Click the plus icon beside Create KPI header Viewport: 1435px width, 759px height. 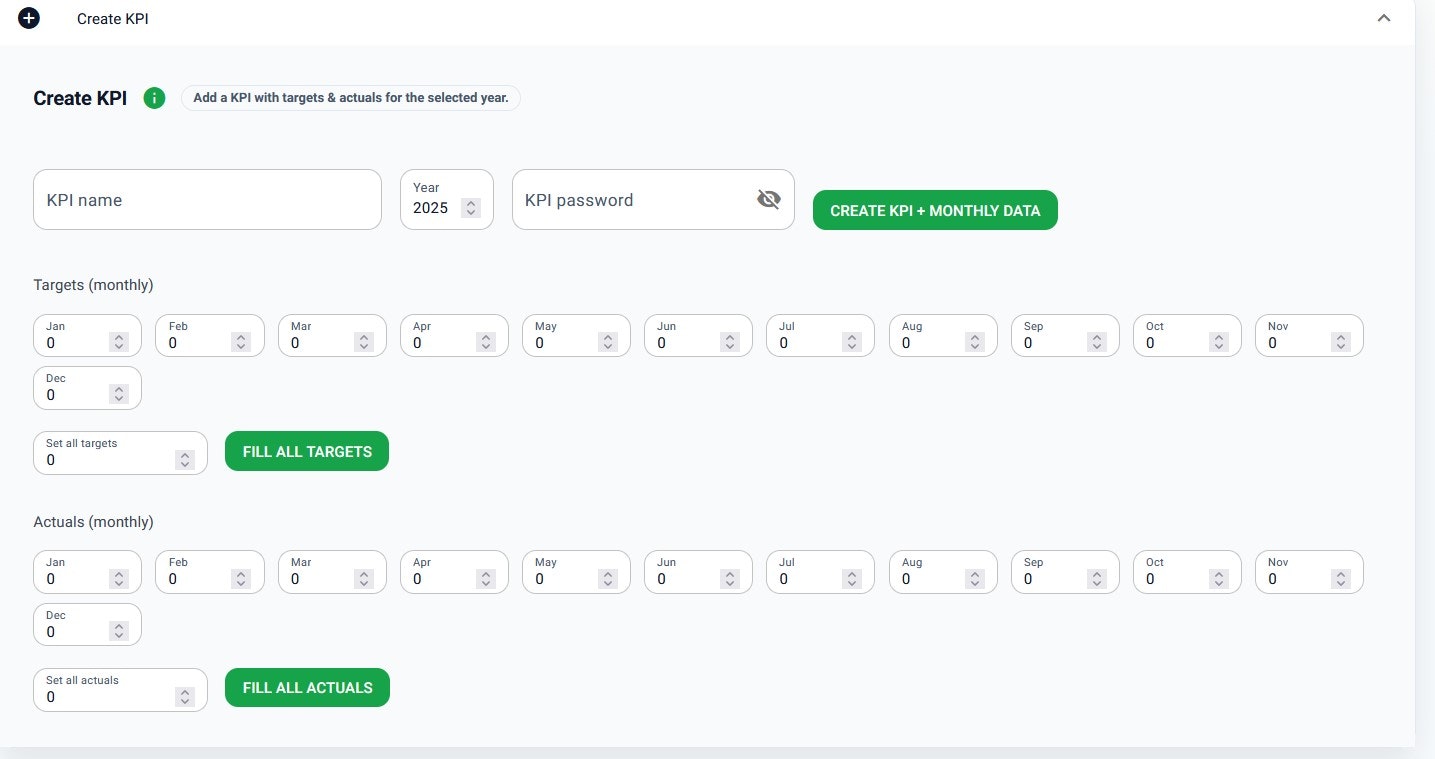pyautogui.click(x=28, y=18)
